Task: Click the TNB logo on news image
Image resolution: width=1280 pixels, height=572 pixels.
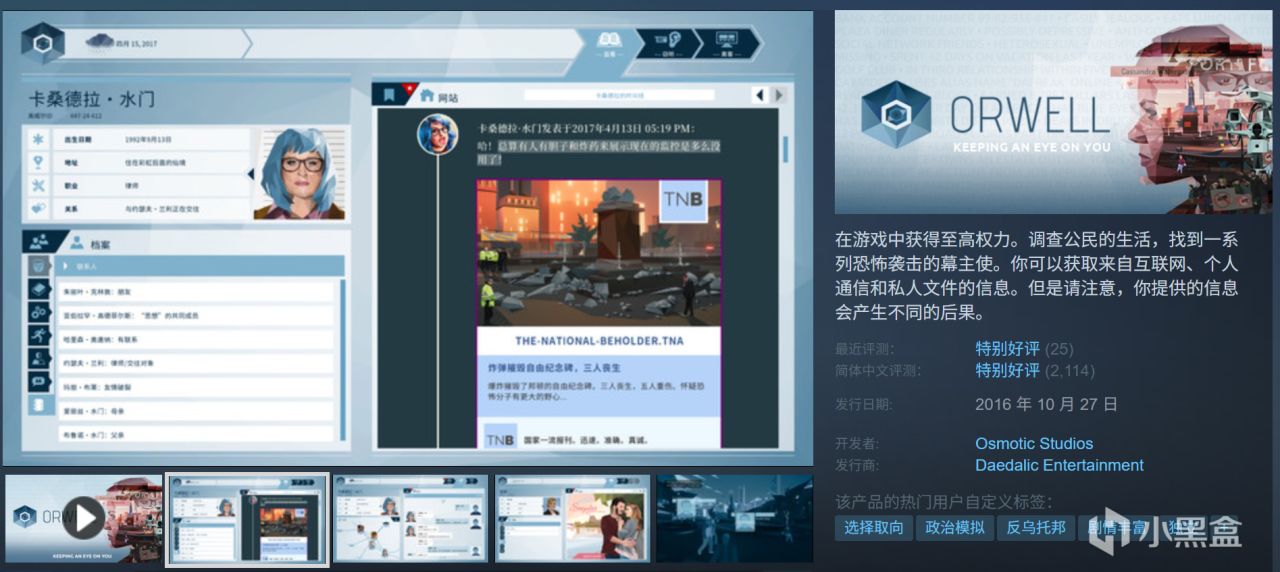Action: pyautogui.click(x=683, y=202)
